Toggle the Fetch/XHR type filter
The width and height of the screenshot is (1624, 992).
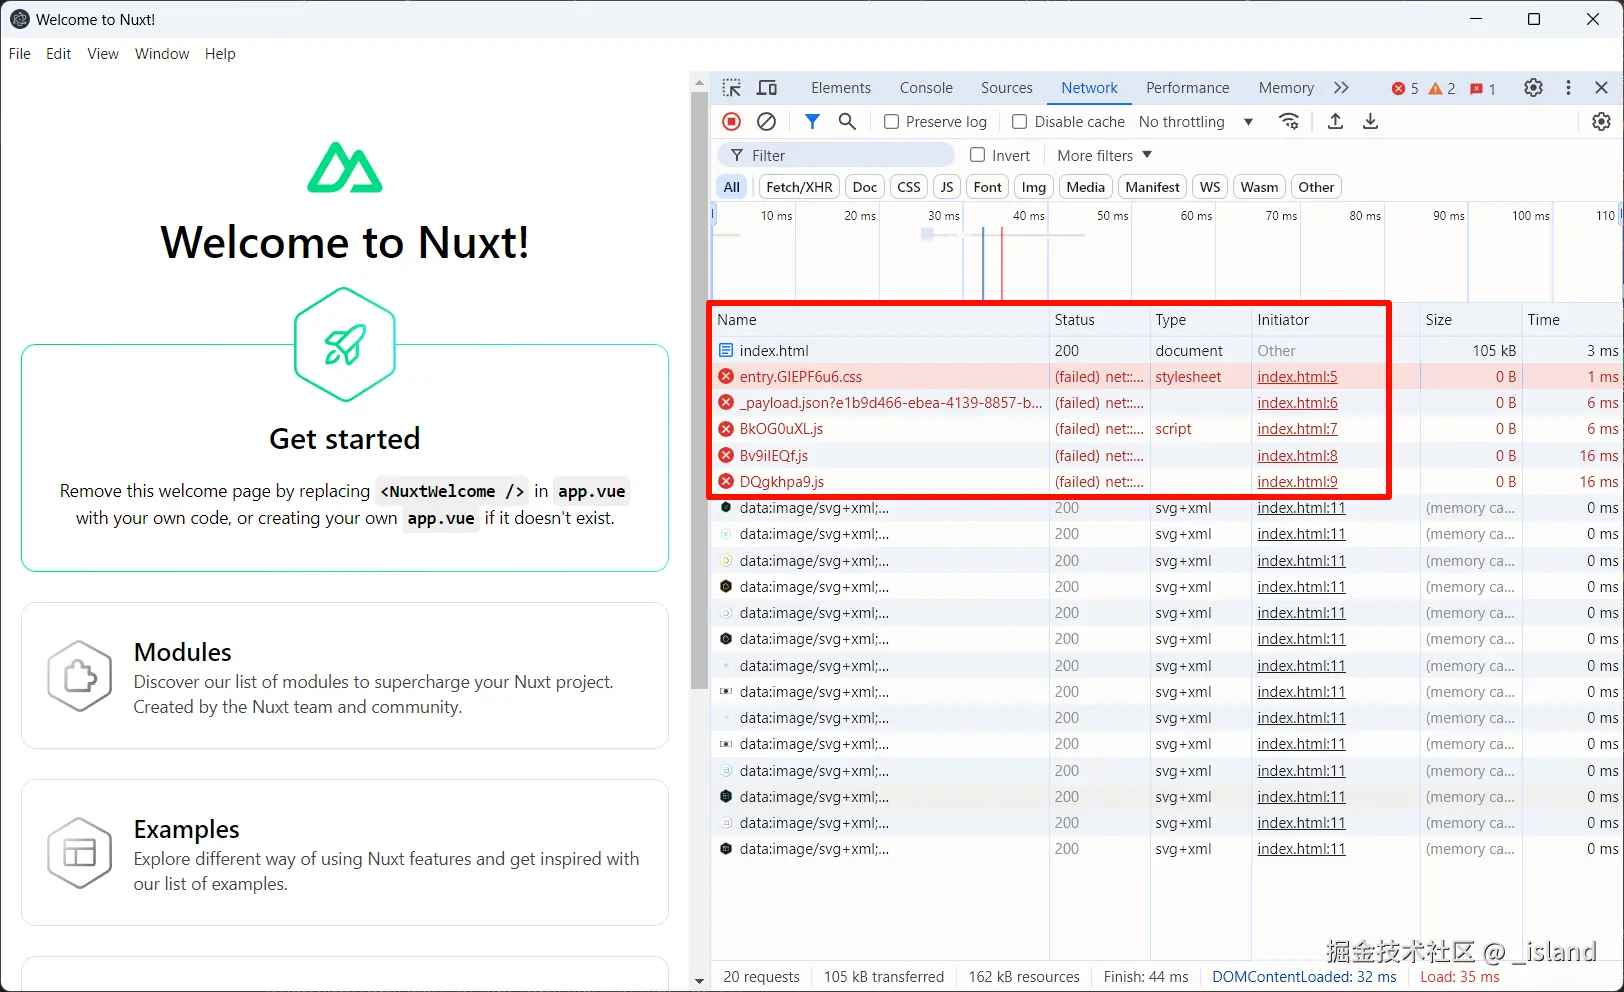click(x=799, y=187)
